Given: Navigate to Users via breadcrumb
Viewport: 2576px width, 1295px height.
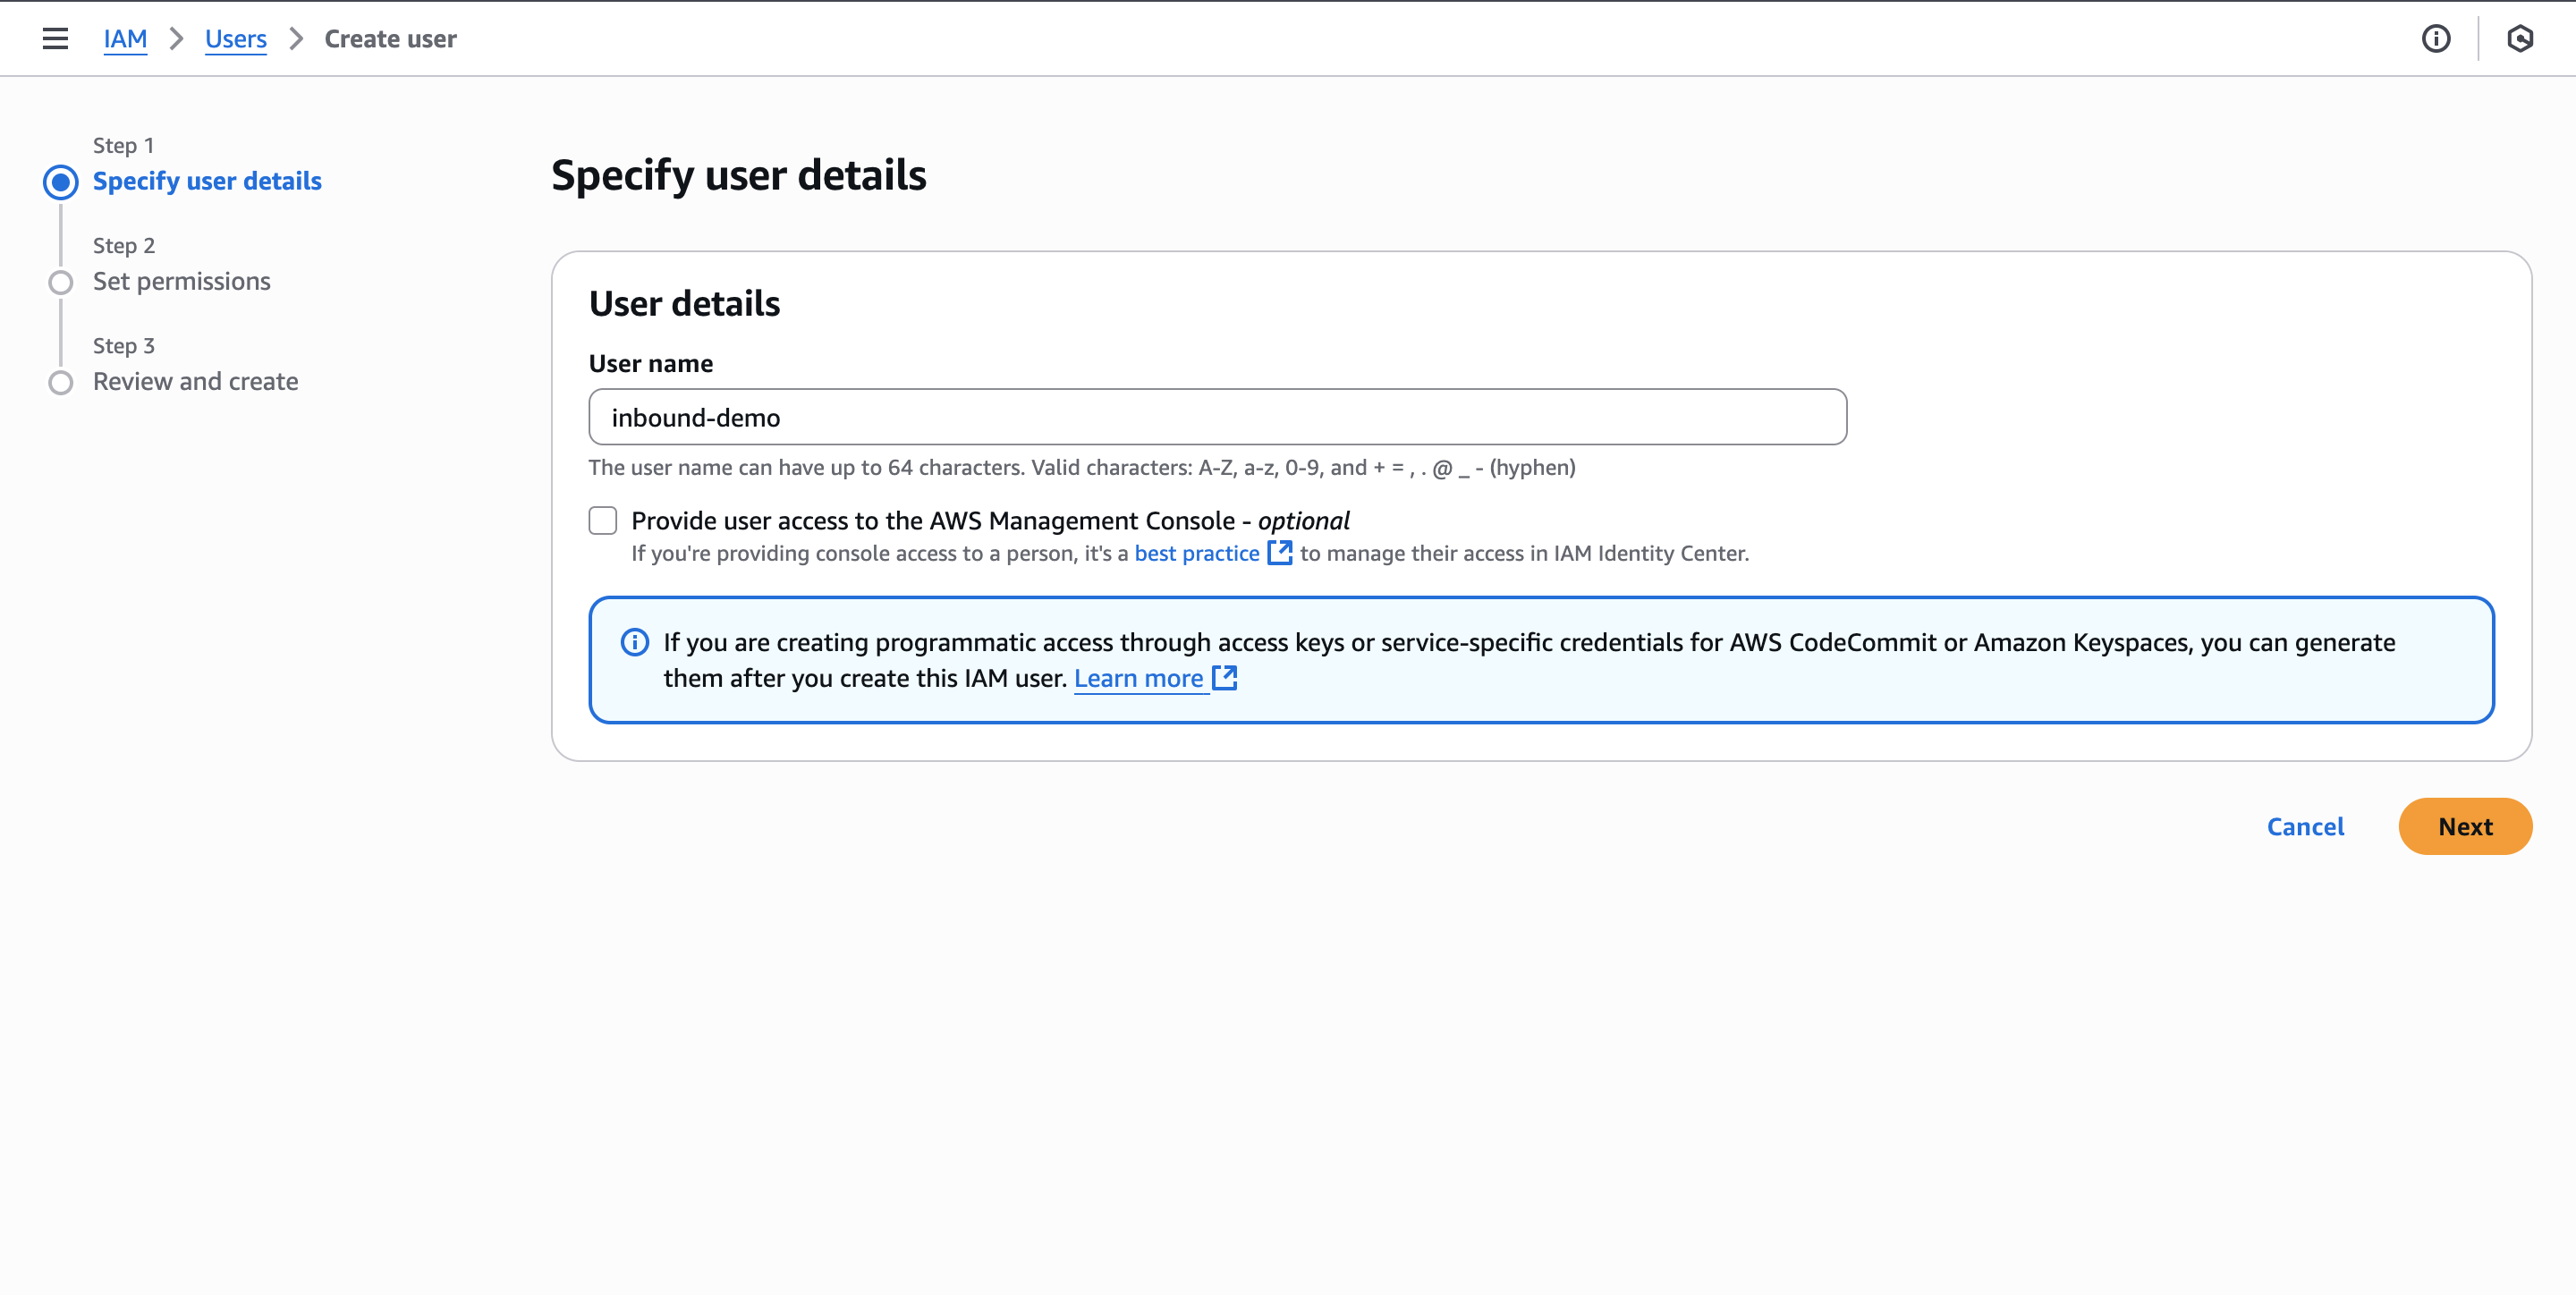Looking at the screenshot, I should (236, 38).
